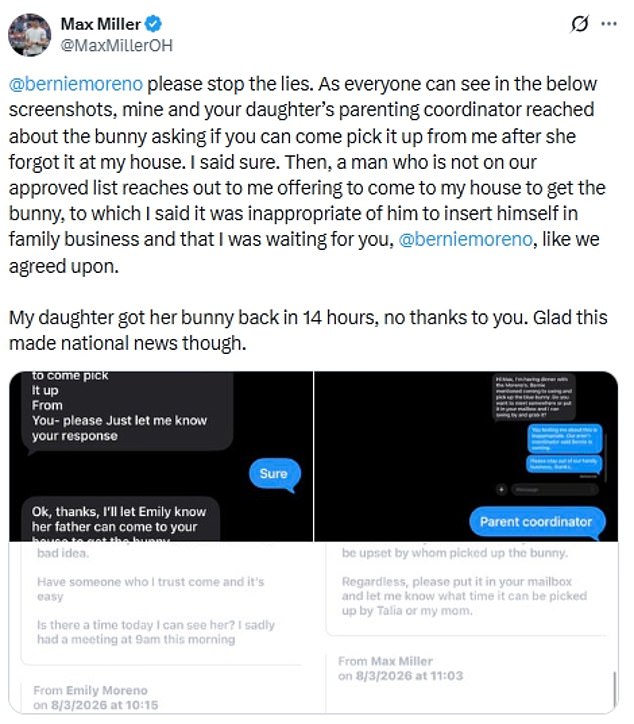The height and width of the screenshot is (724, 634).
Task: Open first @berniemoreno mention link
Action: [x=76, y=84]
